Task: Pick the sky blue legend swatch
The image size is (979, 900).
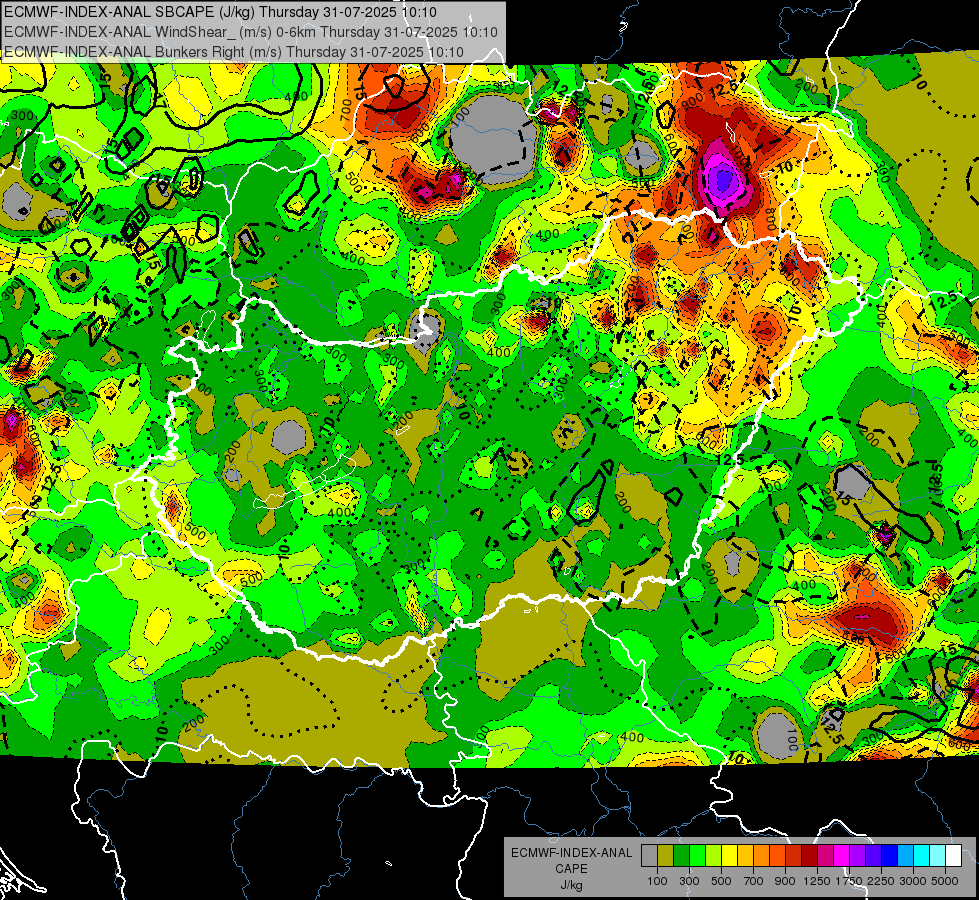Action: tap(905, 855)
